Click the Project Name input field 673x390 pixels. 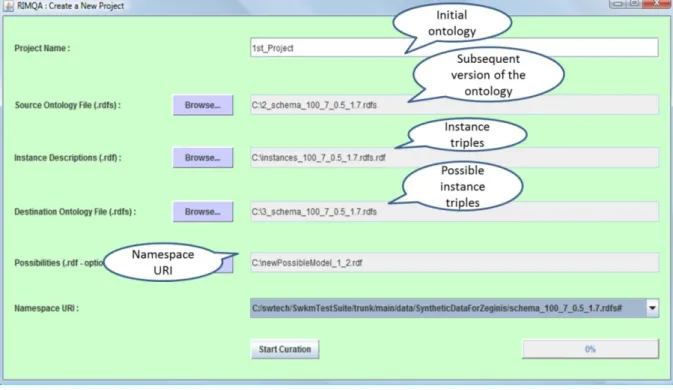(454, 48)
